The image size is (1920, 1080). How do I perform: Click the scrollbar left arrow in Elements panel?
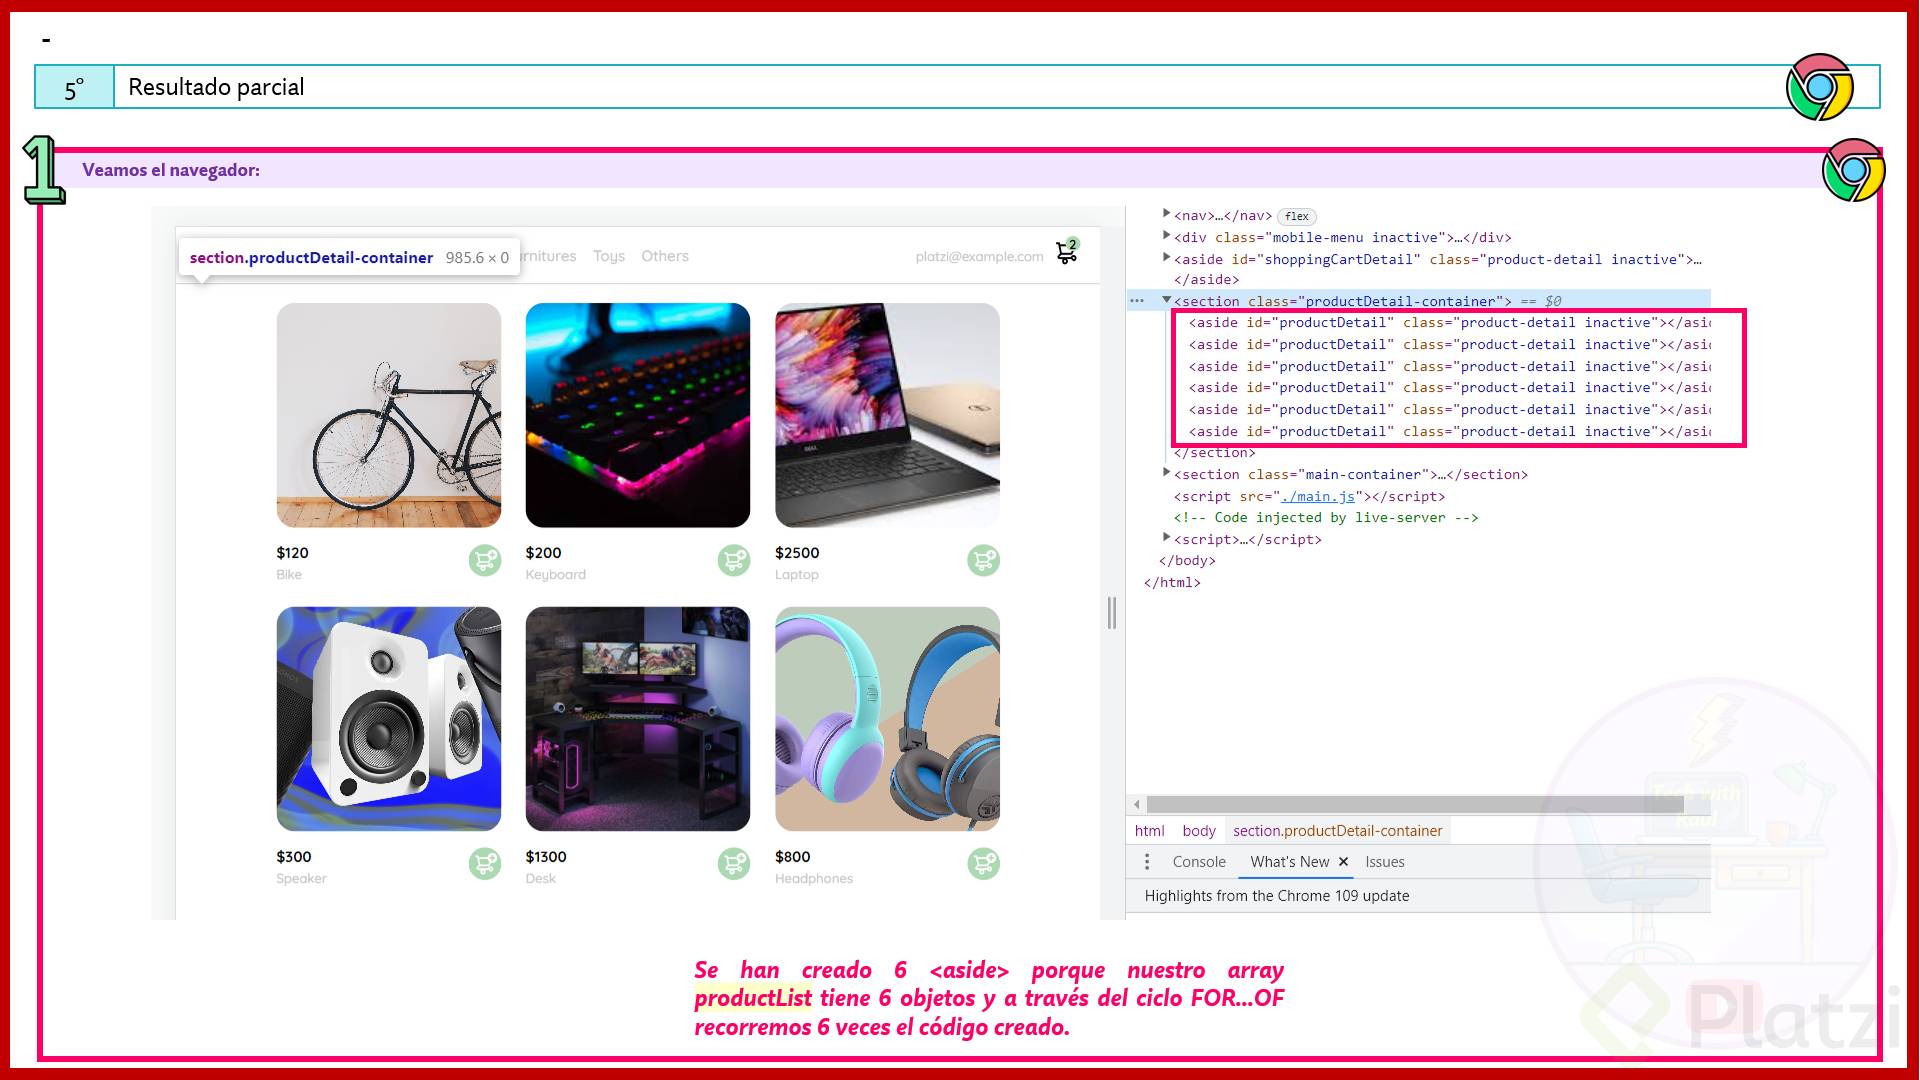(1137, 805)
